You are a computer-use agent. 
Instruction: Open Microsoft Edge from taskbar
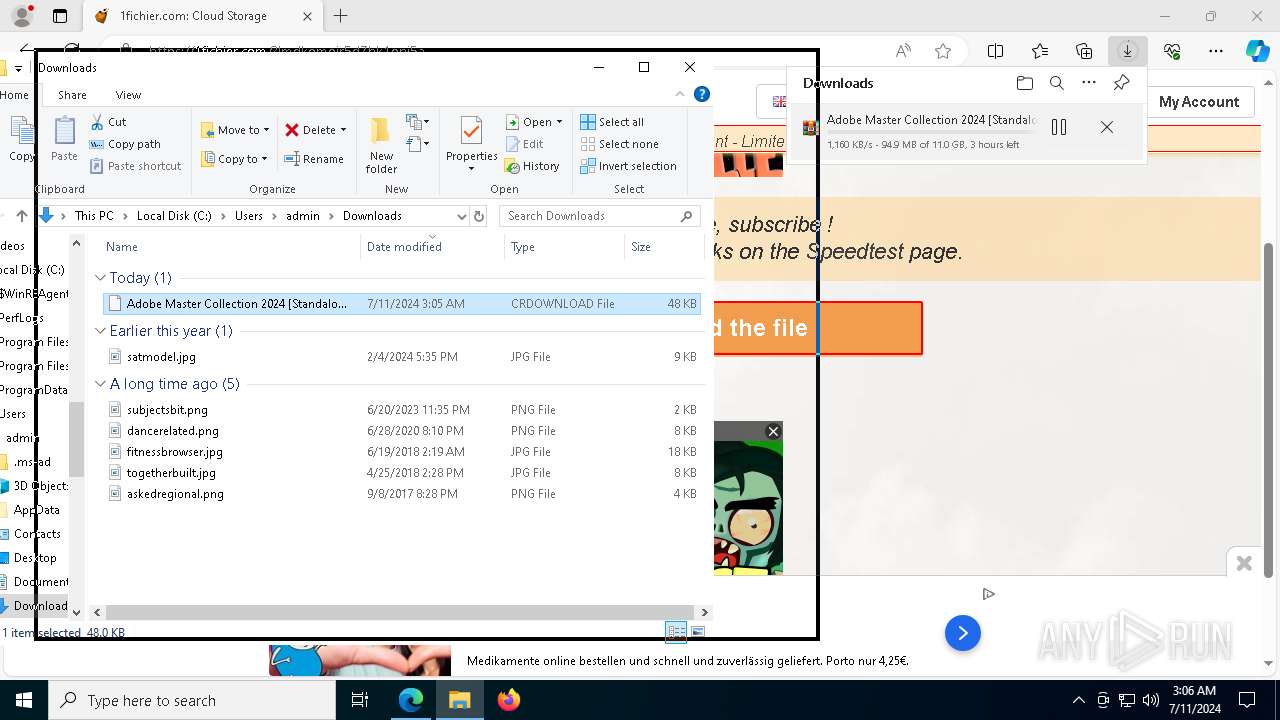(411, 700)
